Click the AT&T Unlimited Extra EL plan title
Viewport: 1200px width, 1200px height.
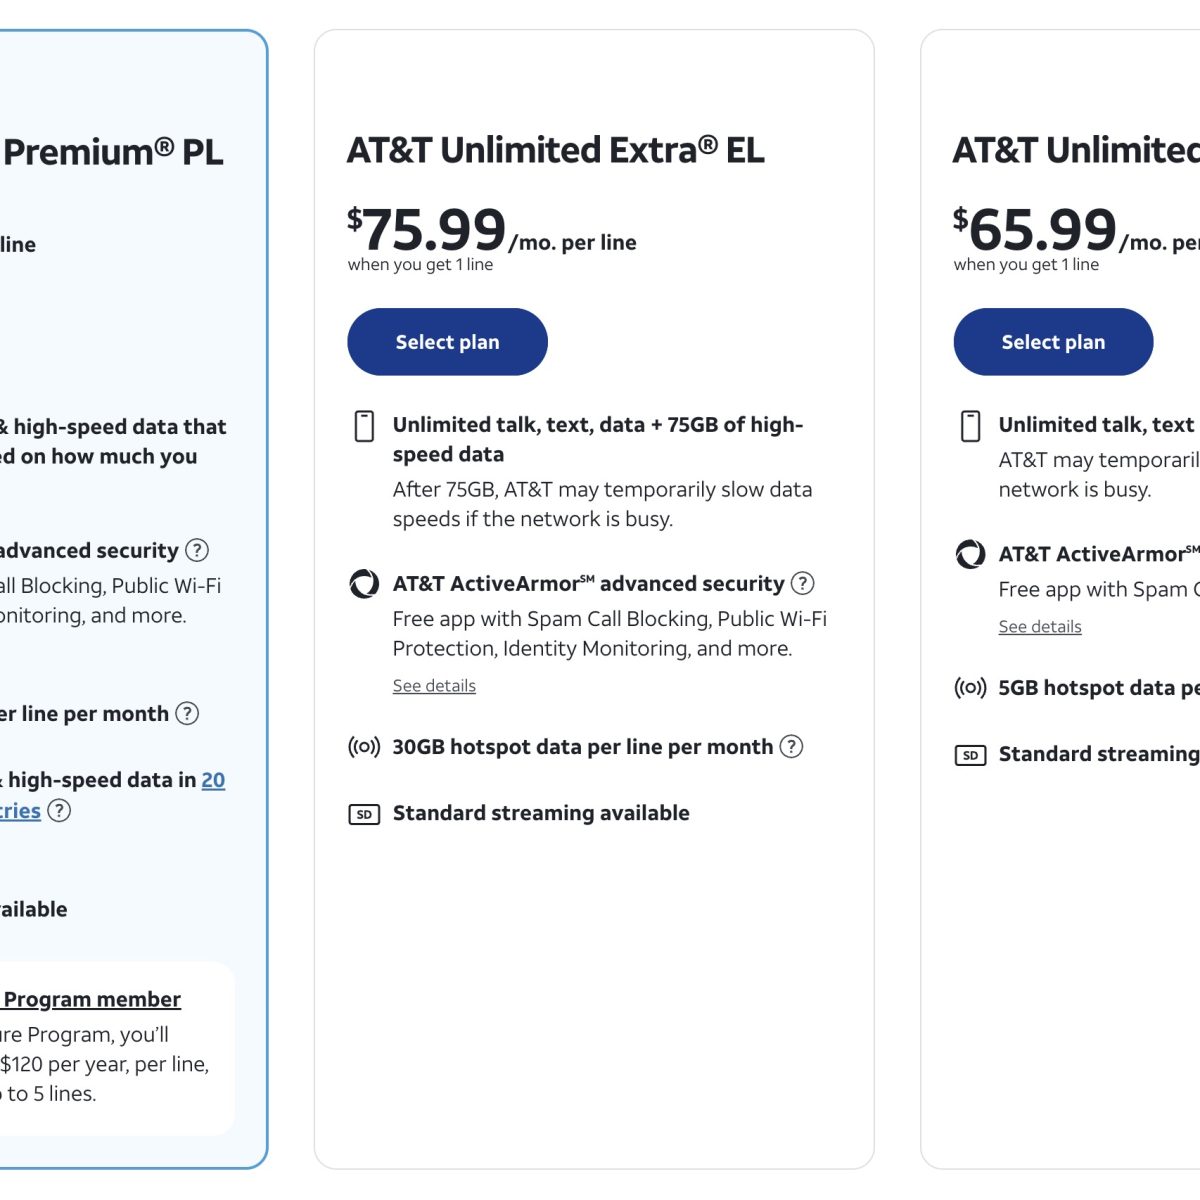click(x=555, y=150)
